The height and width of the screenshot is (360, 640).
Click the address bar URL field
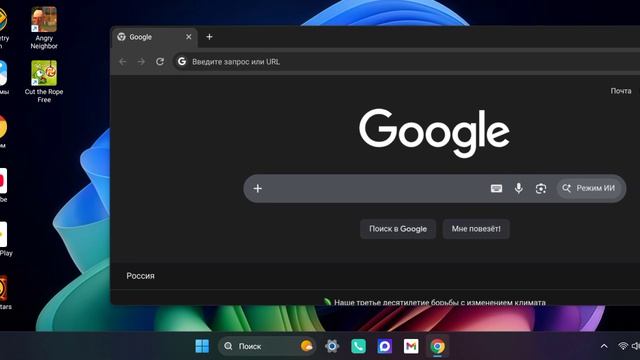click(406, 62)
